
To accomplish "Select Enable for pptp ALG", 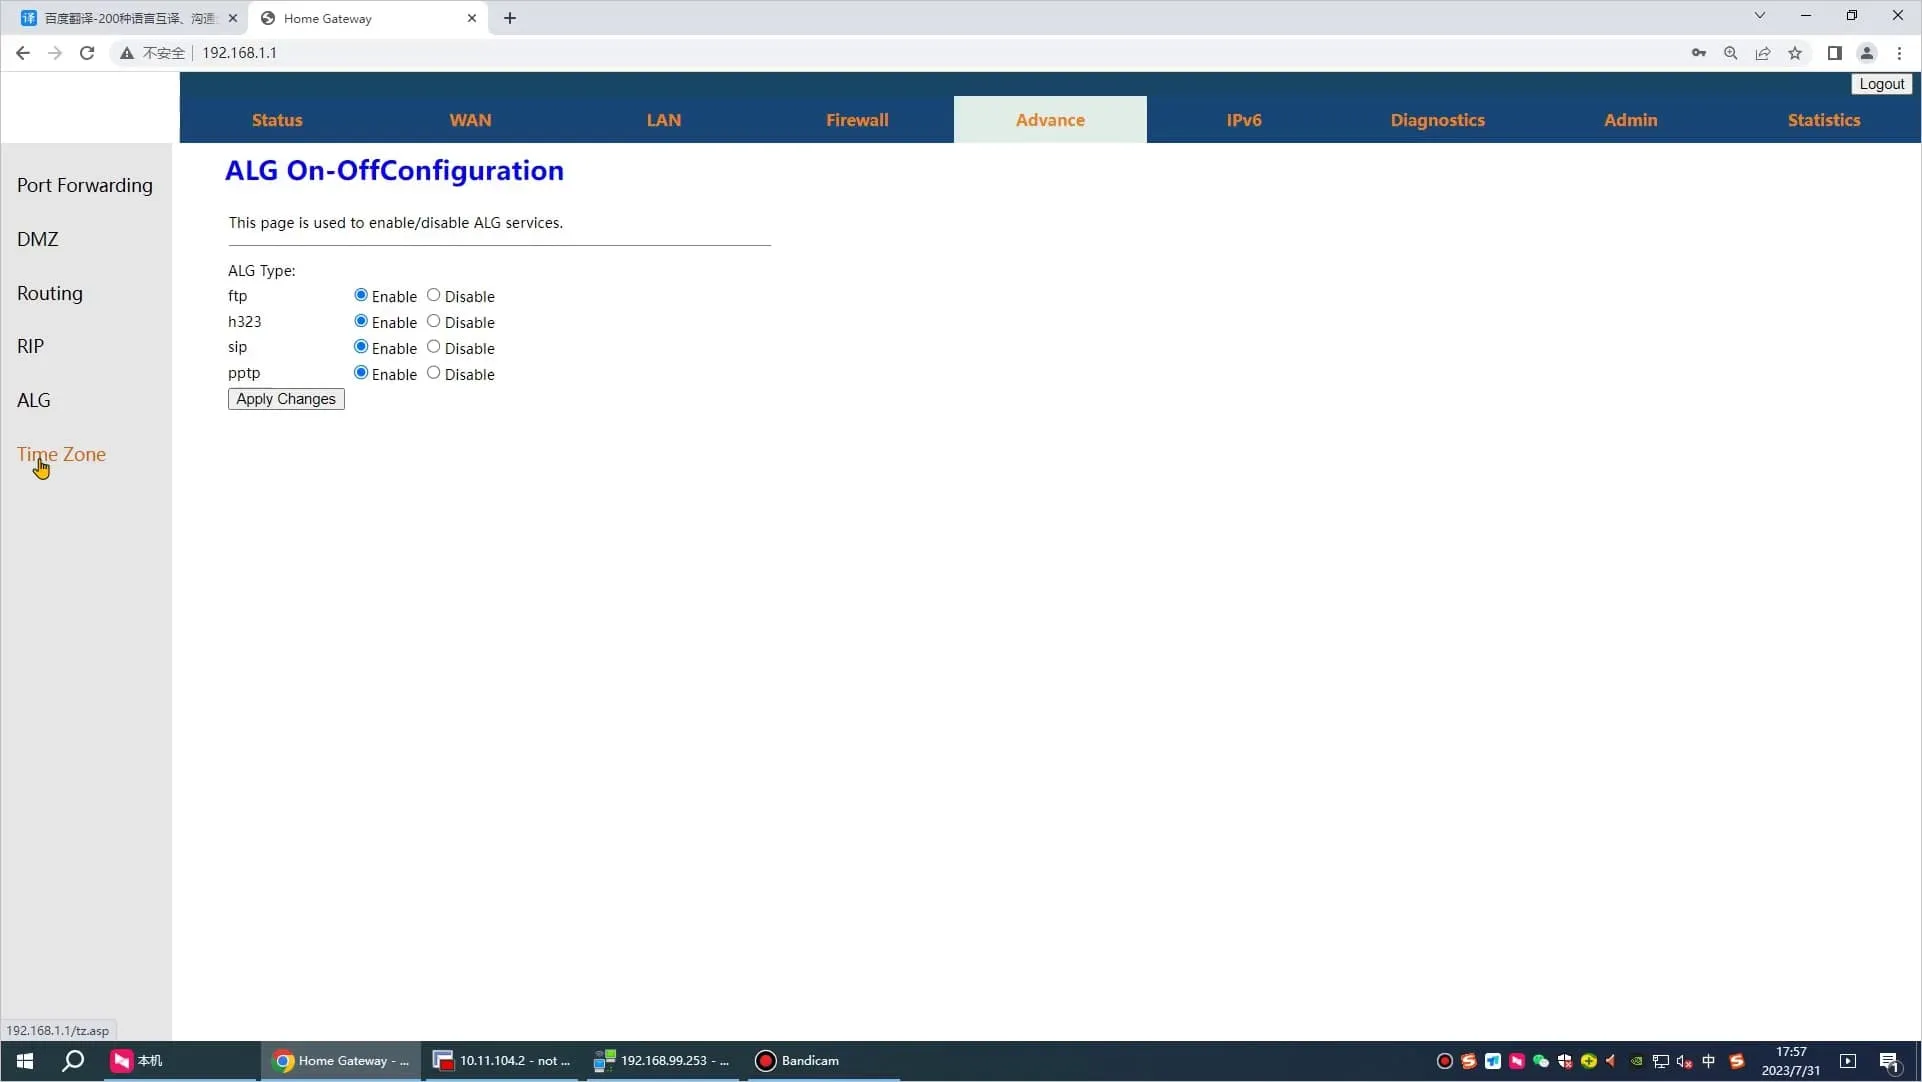I will 361,373.
